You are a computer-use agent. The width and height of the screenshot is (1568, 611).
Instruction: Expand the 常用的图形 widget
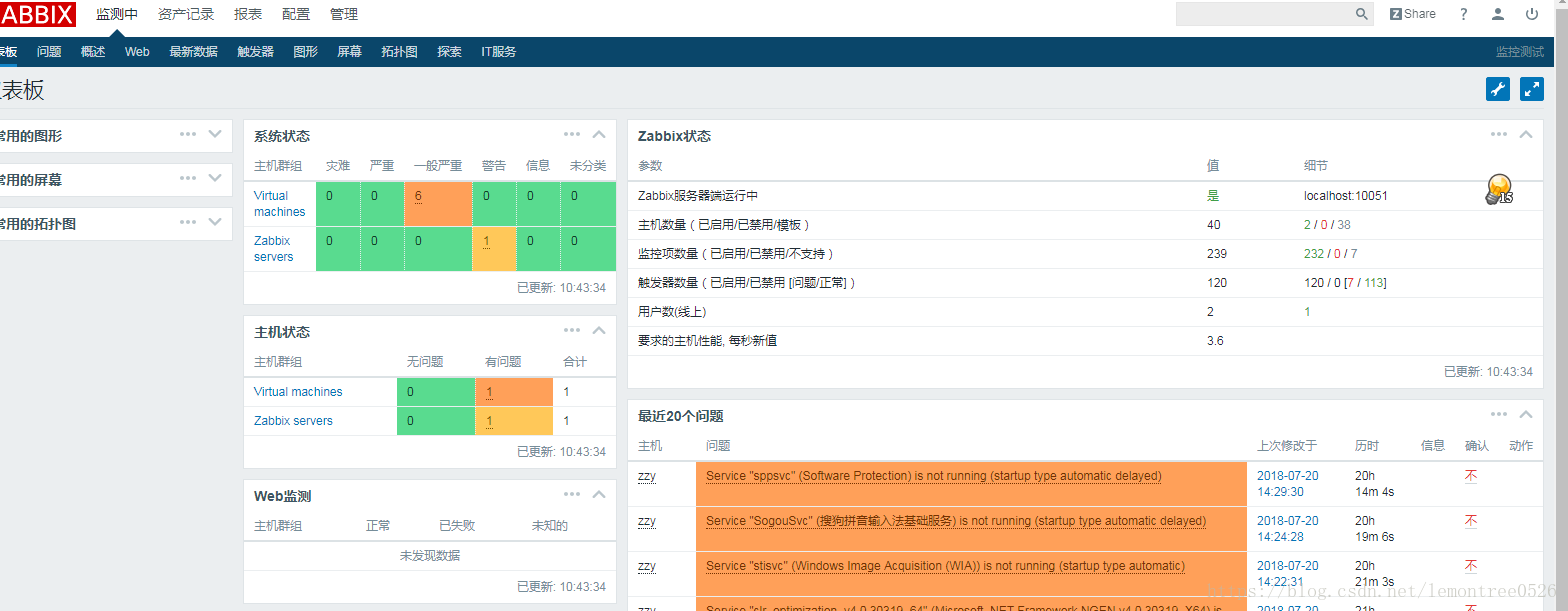215,134
